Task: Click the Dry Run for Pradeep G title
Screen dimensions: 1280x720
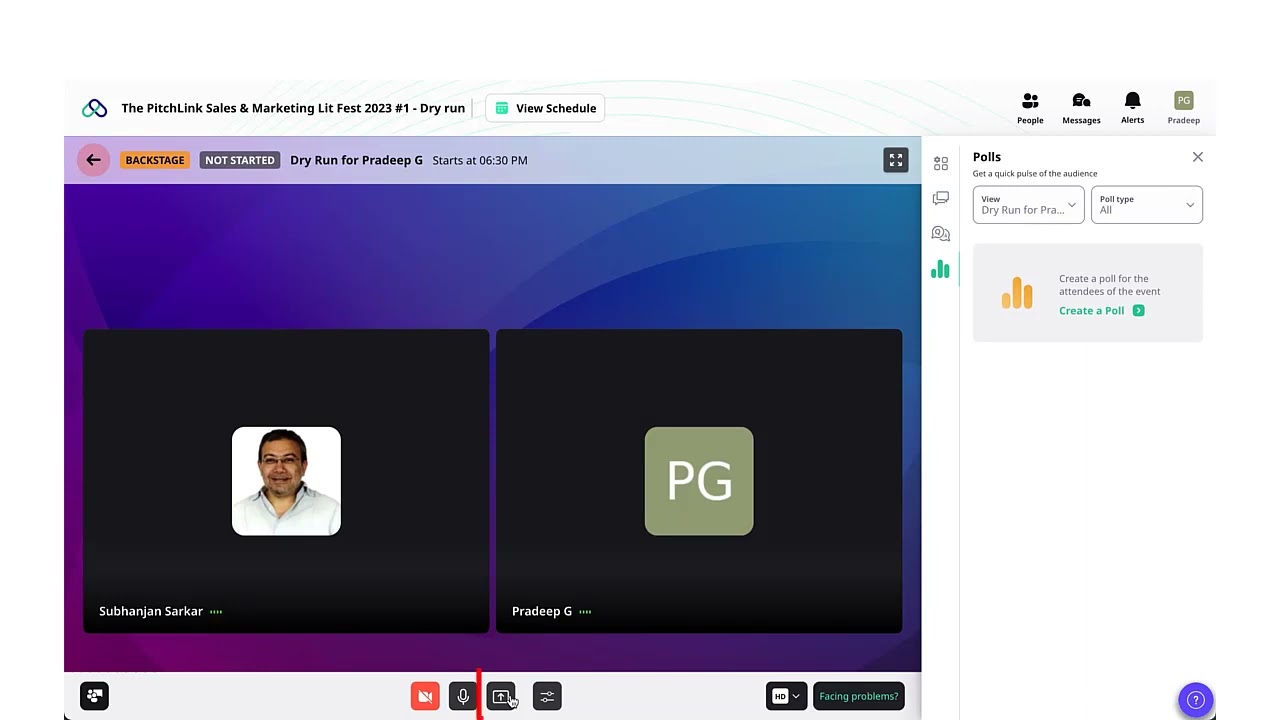Action: [356, 160]
